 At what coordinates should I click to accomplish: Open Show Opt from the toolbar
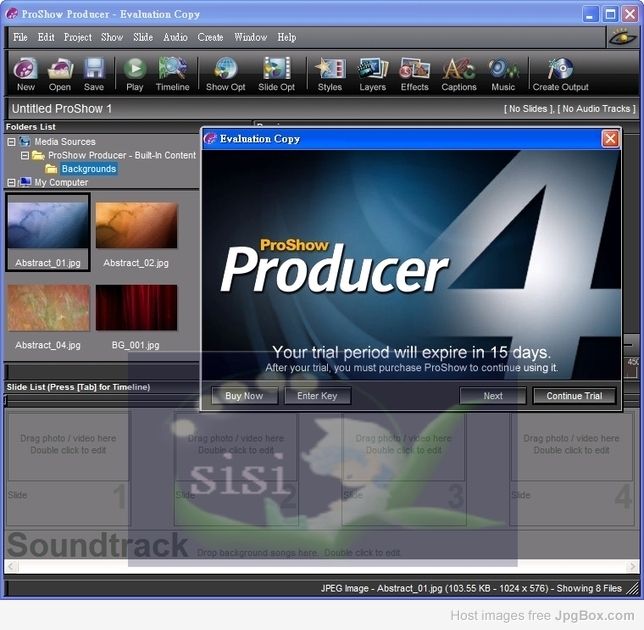[225, 72]
